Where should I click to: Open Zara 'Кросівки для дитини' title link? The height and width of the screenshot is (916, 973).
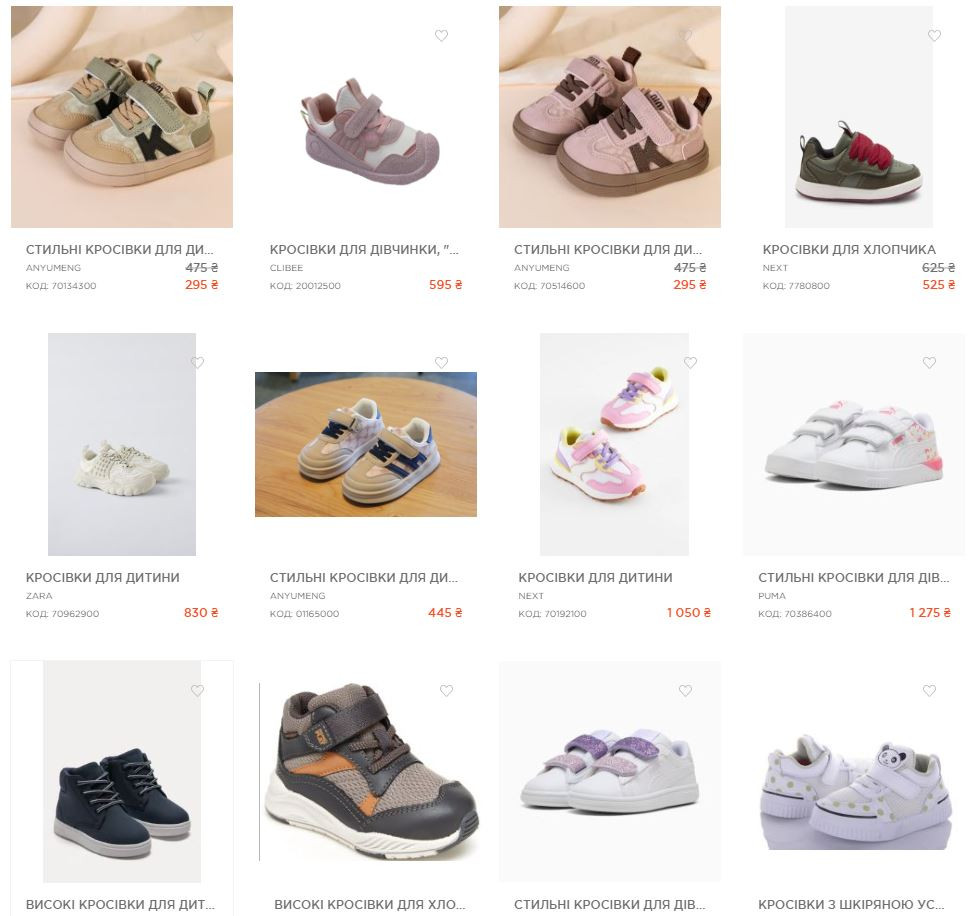[102, 577]
